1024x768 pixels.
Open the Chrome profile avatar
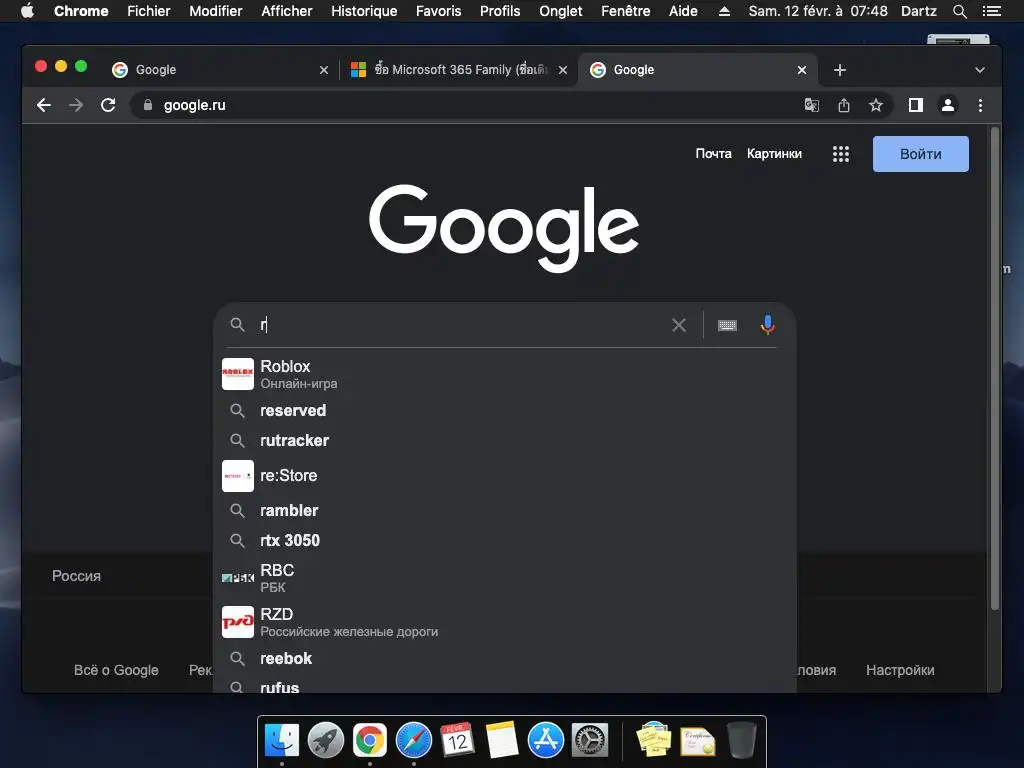[x=948, y=105]
